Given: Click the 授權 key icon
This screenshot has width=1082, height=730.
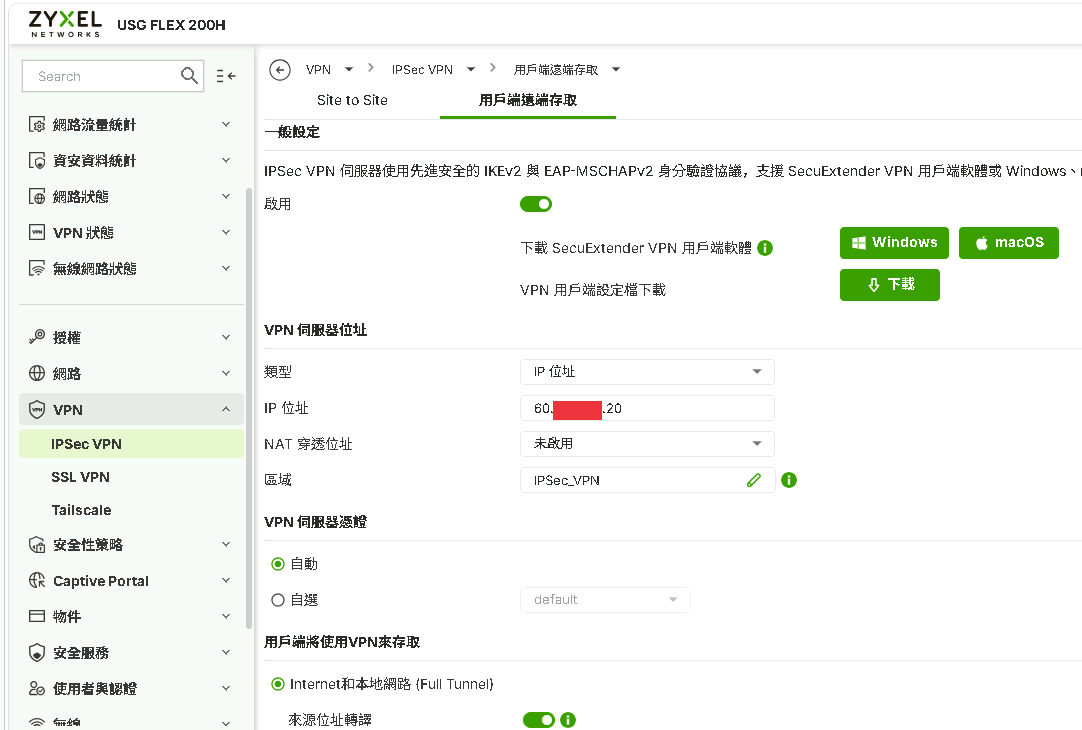Looking at the screenshot, I should click(37, 337).
